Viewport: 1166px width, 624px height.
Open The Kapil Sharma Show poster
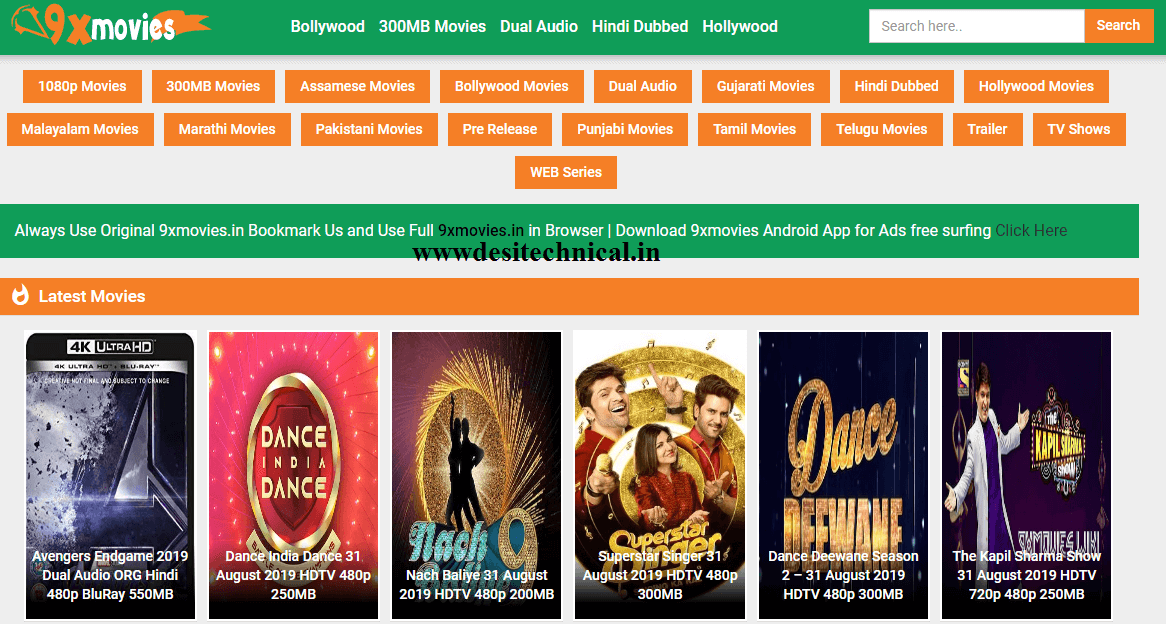[1026, 475]
